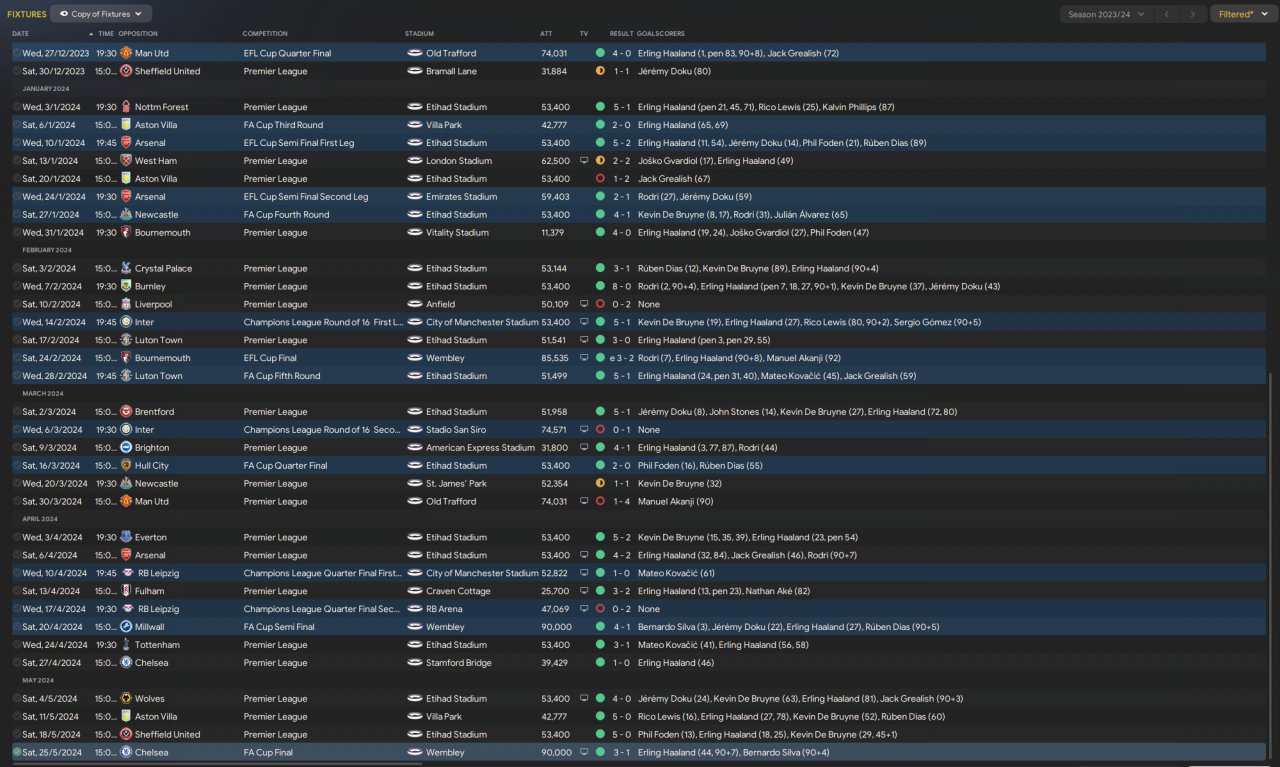Sort by the Date column header

point(20,34)
